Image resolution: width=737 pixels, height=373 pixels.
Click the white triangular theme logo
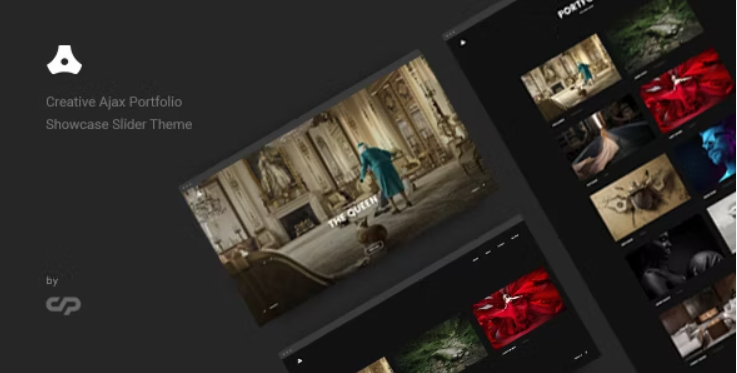(64, 60)
